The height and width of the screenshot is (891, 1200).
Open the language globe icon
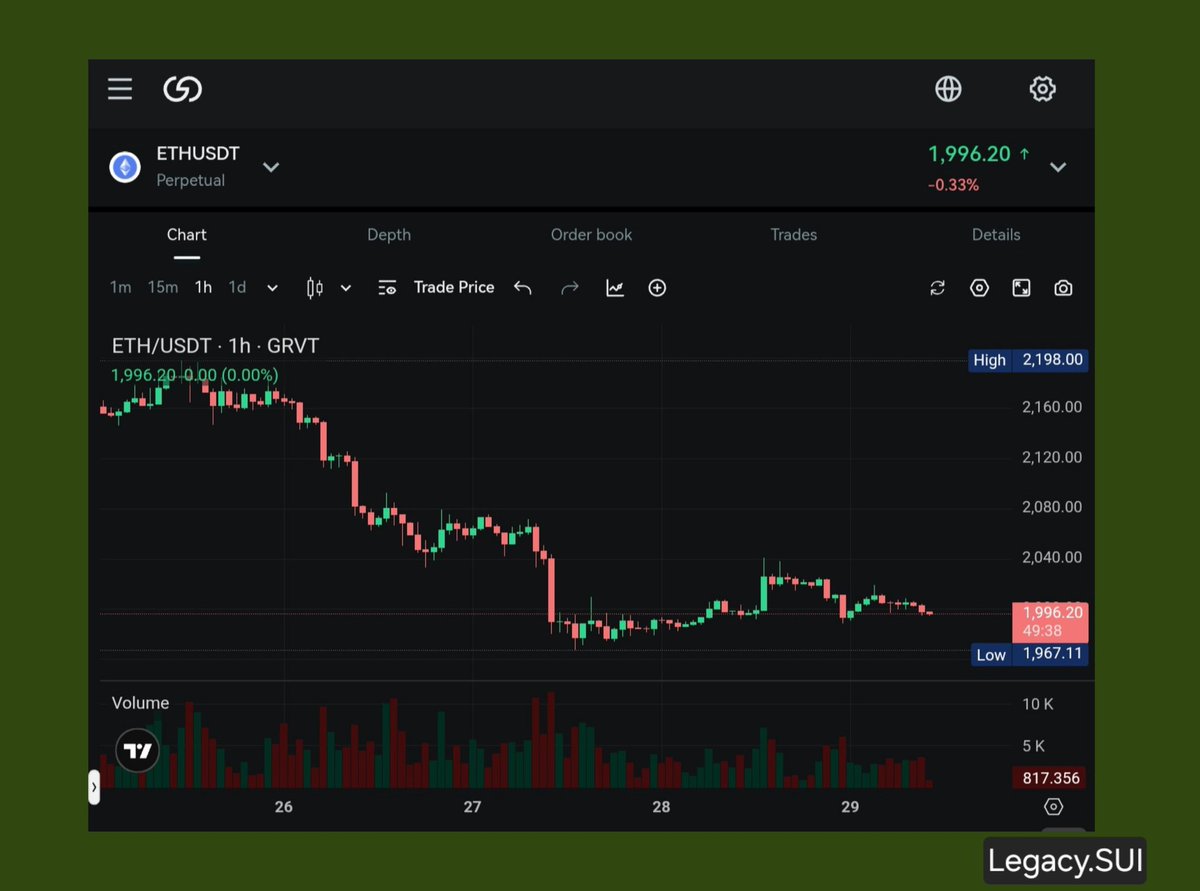point(948,89)
